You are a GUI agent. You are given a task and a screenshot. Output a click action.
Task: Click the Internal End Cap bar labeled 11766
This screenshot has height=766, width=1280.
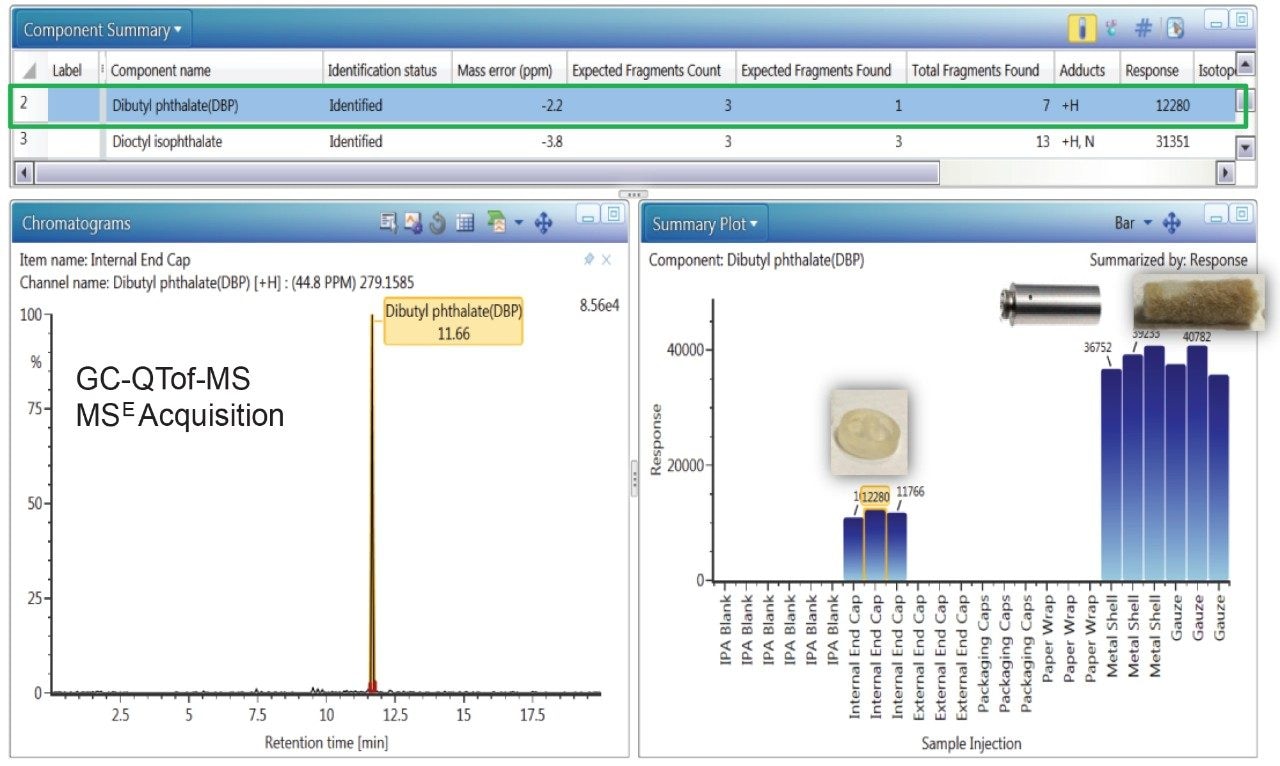tap(896, 547)
